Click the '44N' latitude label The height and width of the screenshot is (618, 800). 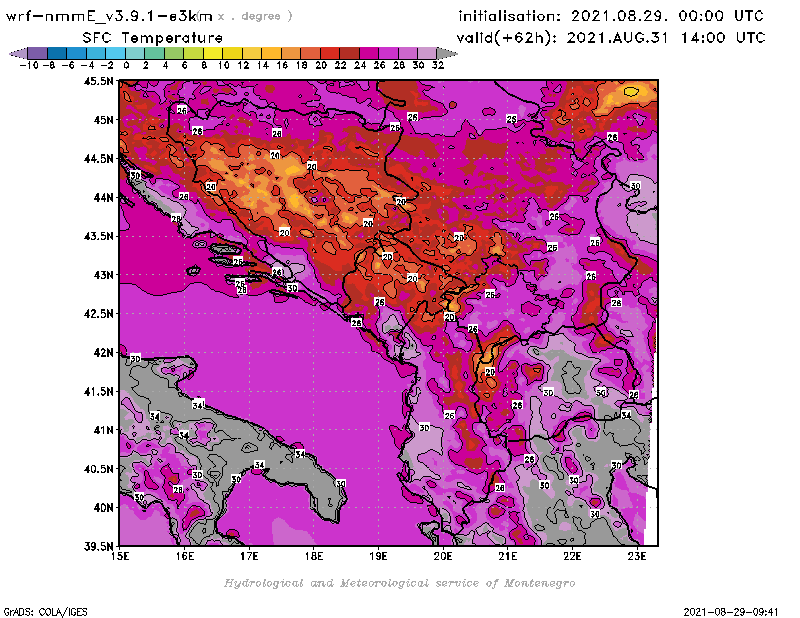click(x=103, y=197)
